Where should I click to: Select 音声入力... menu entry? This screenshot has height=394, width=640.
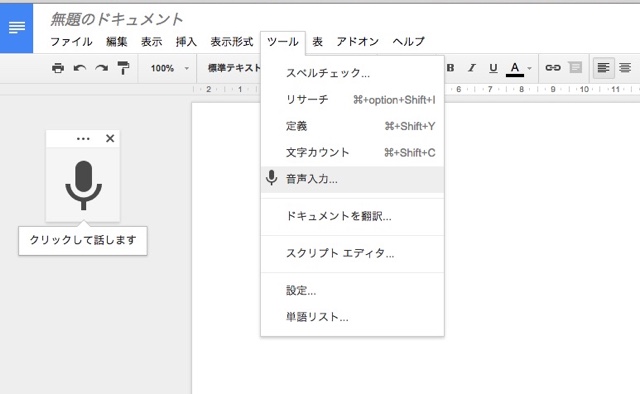(x=352, y=179)
